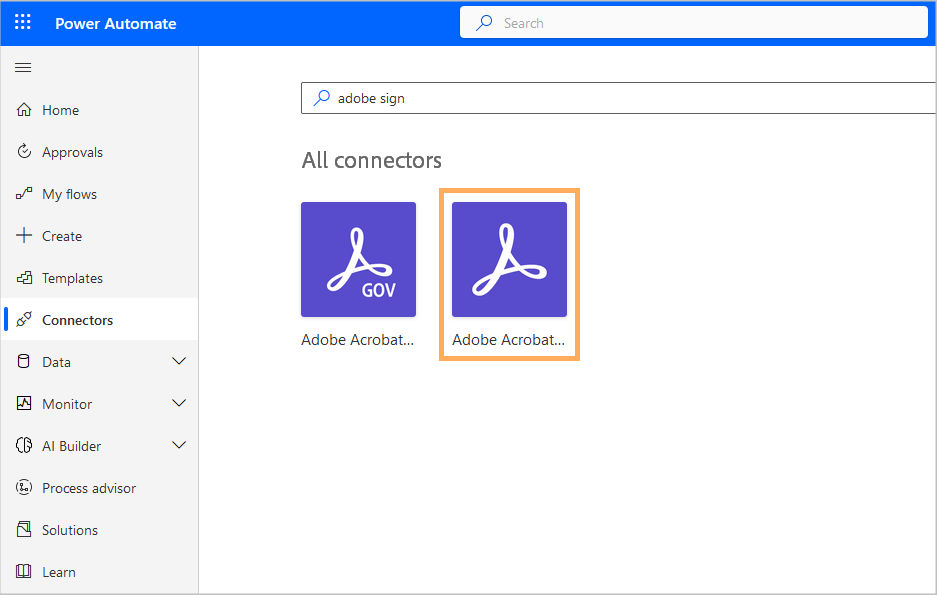Click the Create plus icon

click(25, 236)
